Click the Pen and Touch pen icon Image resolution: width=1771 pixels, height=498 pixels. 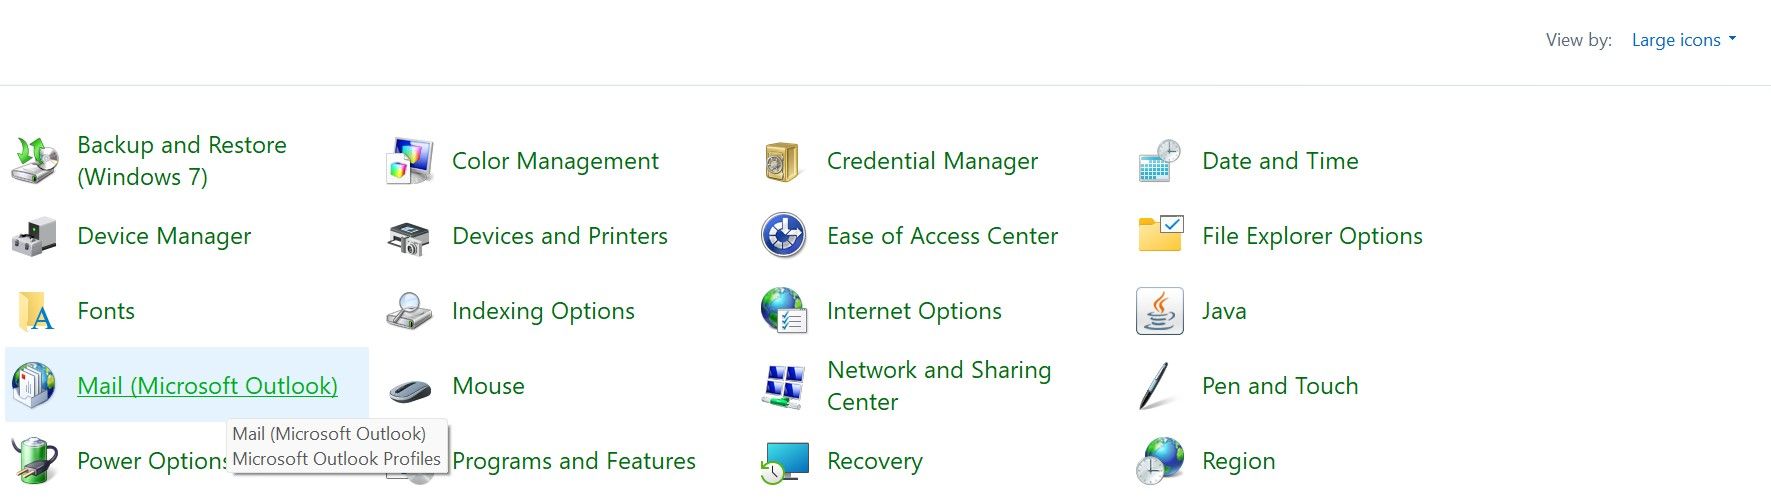[1155, 386]
